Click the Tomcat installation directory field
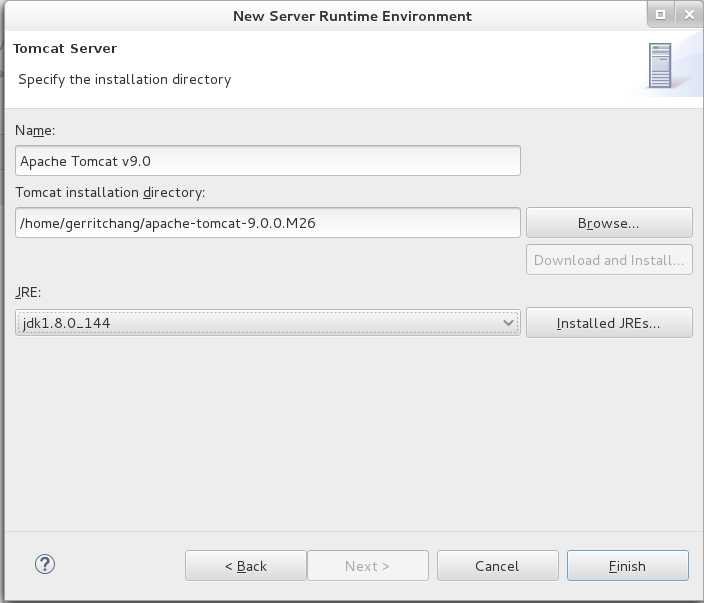 tap(268, 223)
